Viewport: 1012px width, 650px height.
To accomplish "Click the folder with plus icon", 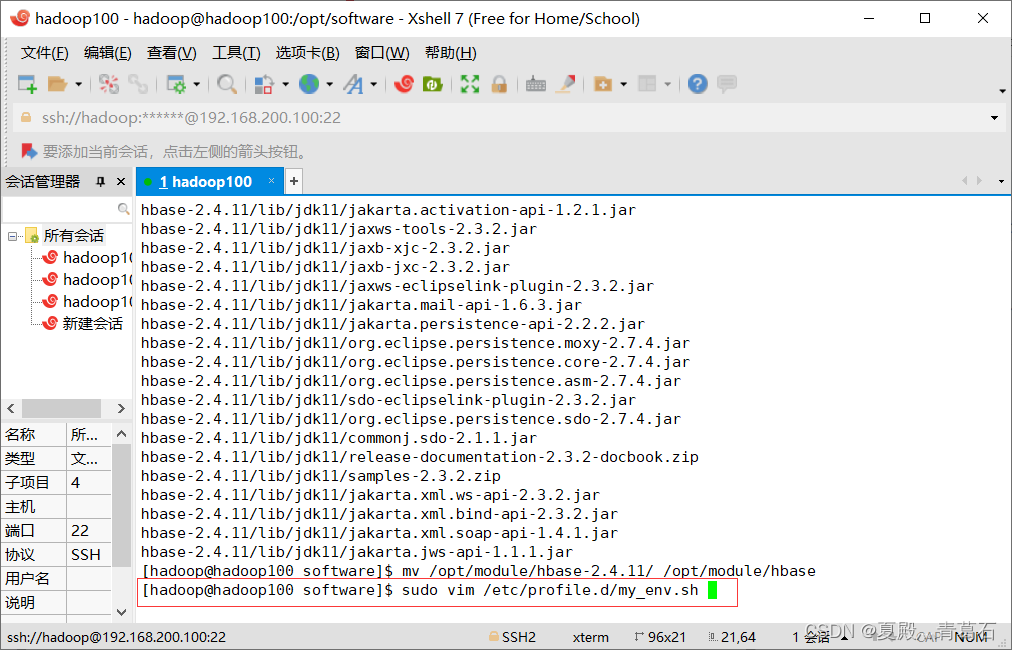I will pos(603,84).
